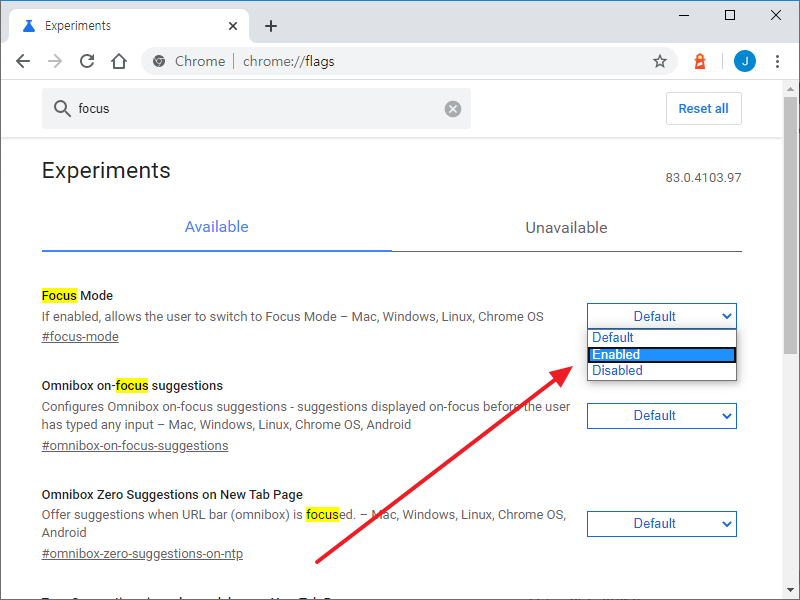Viewport: 800px width, 600px height.
Task: Open the #omnibox-zero-suggestions-on-ntp link
Action: 142,554
